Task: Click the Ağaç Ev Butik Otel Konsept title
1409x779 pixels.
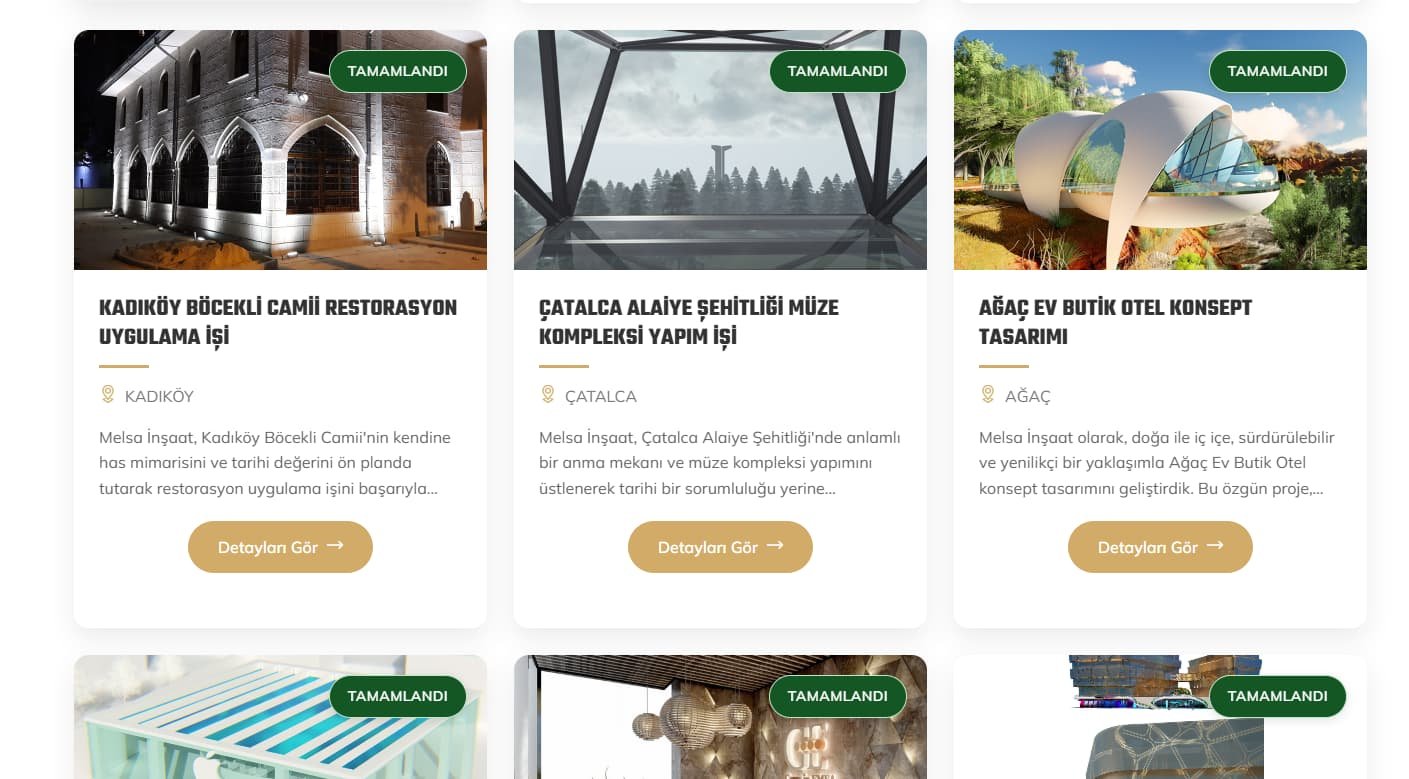Action: (1115, 322)
